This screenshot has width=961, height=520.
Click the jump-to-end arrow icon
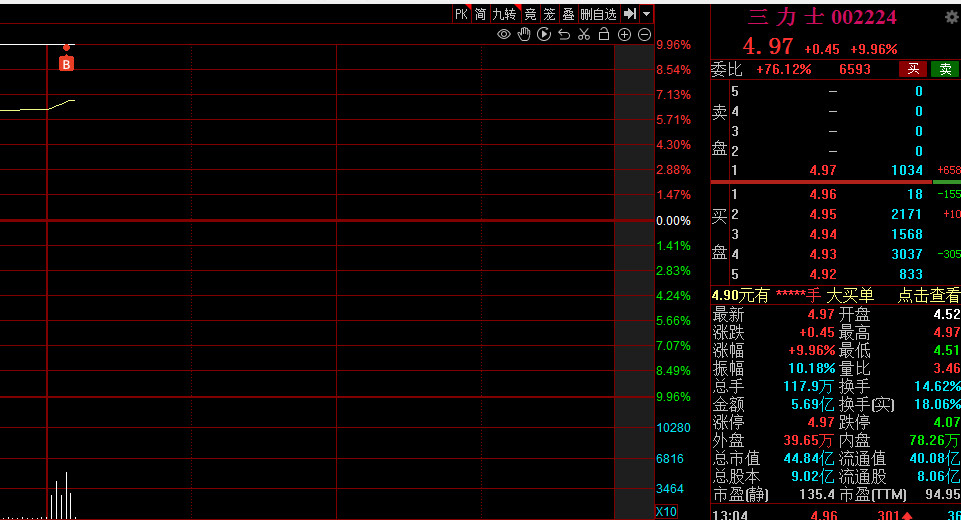click(629, 13)
